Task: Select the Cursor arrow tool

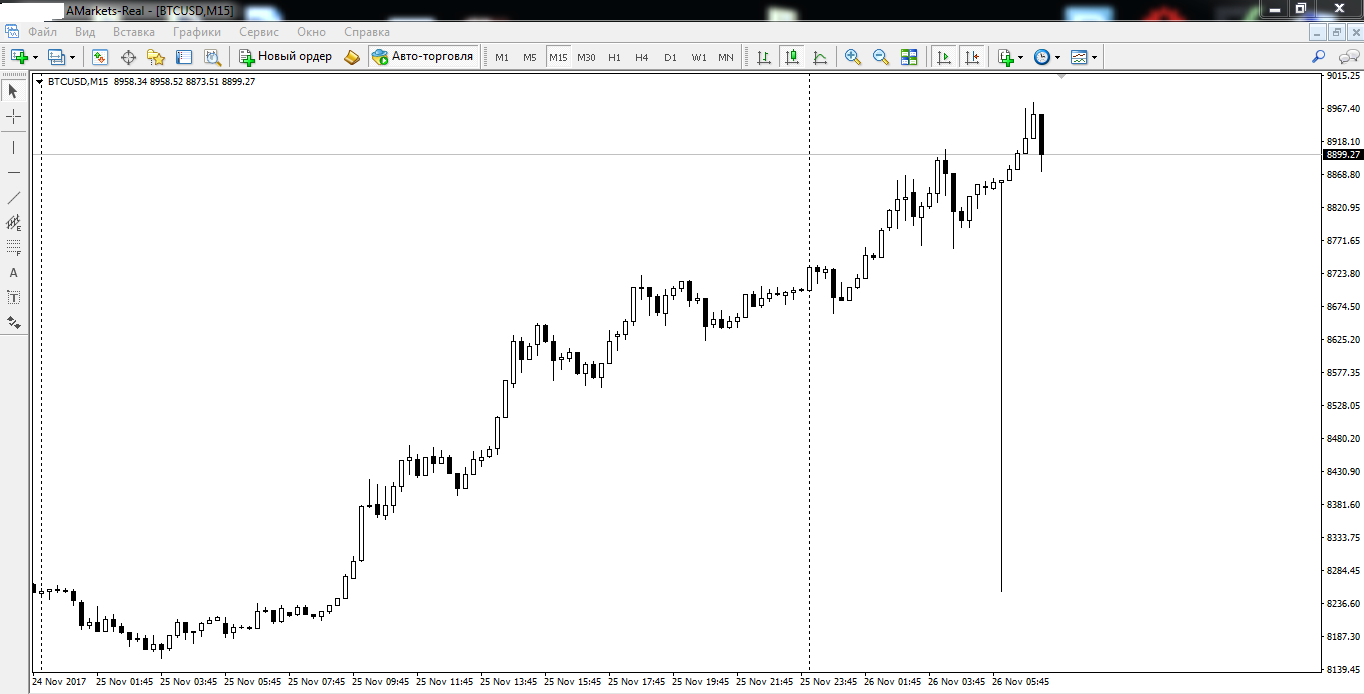Action: pyautogui.click(x=13, y=91)
